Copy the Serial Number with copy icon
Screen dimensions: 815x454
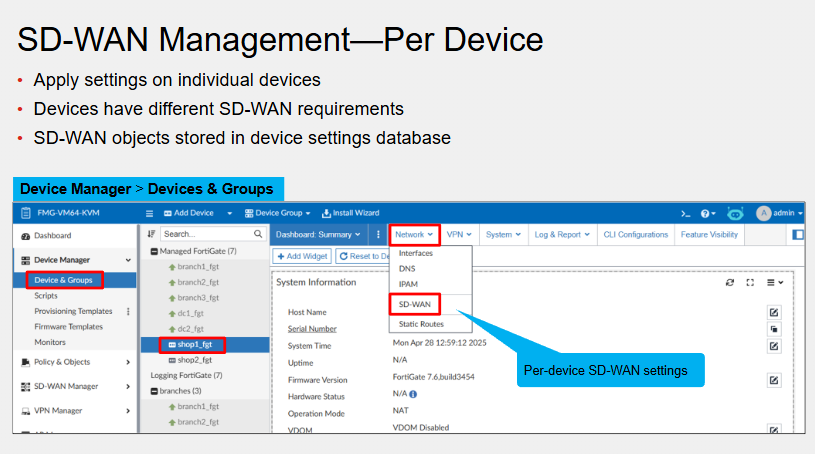(774, 329)
